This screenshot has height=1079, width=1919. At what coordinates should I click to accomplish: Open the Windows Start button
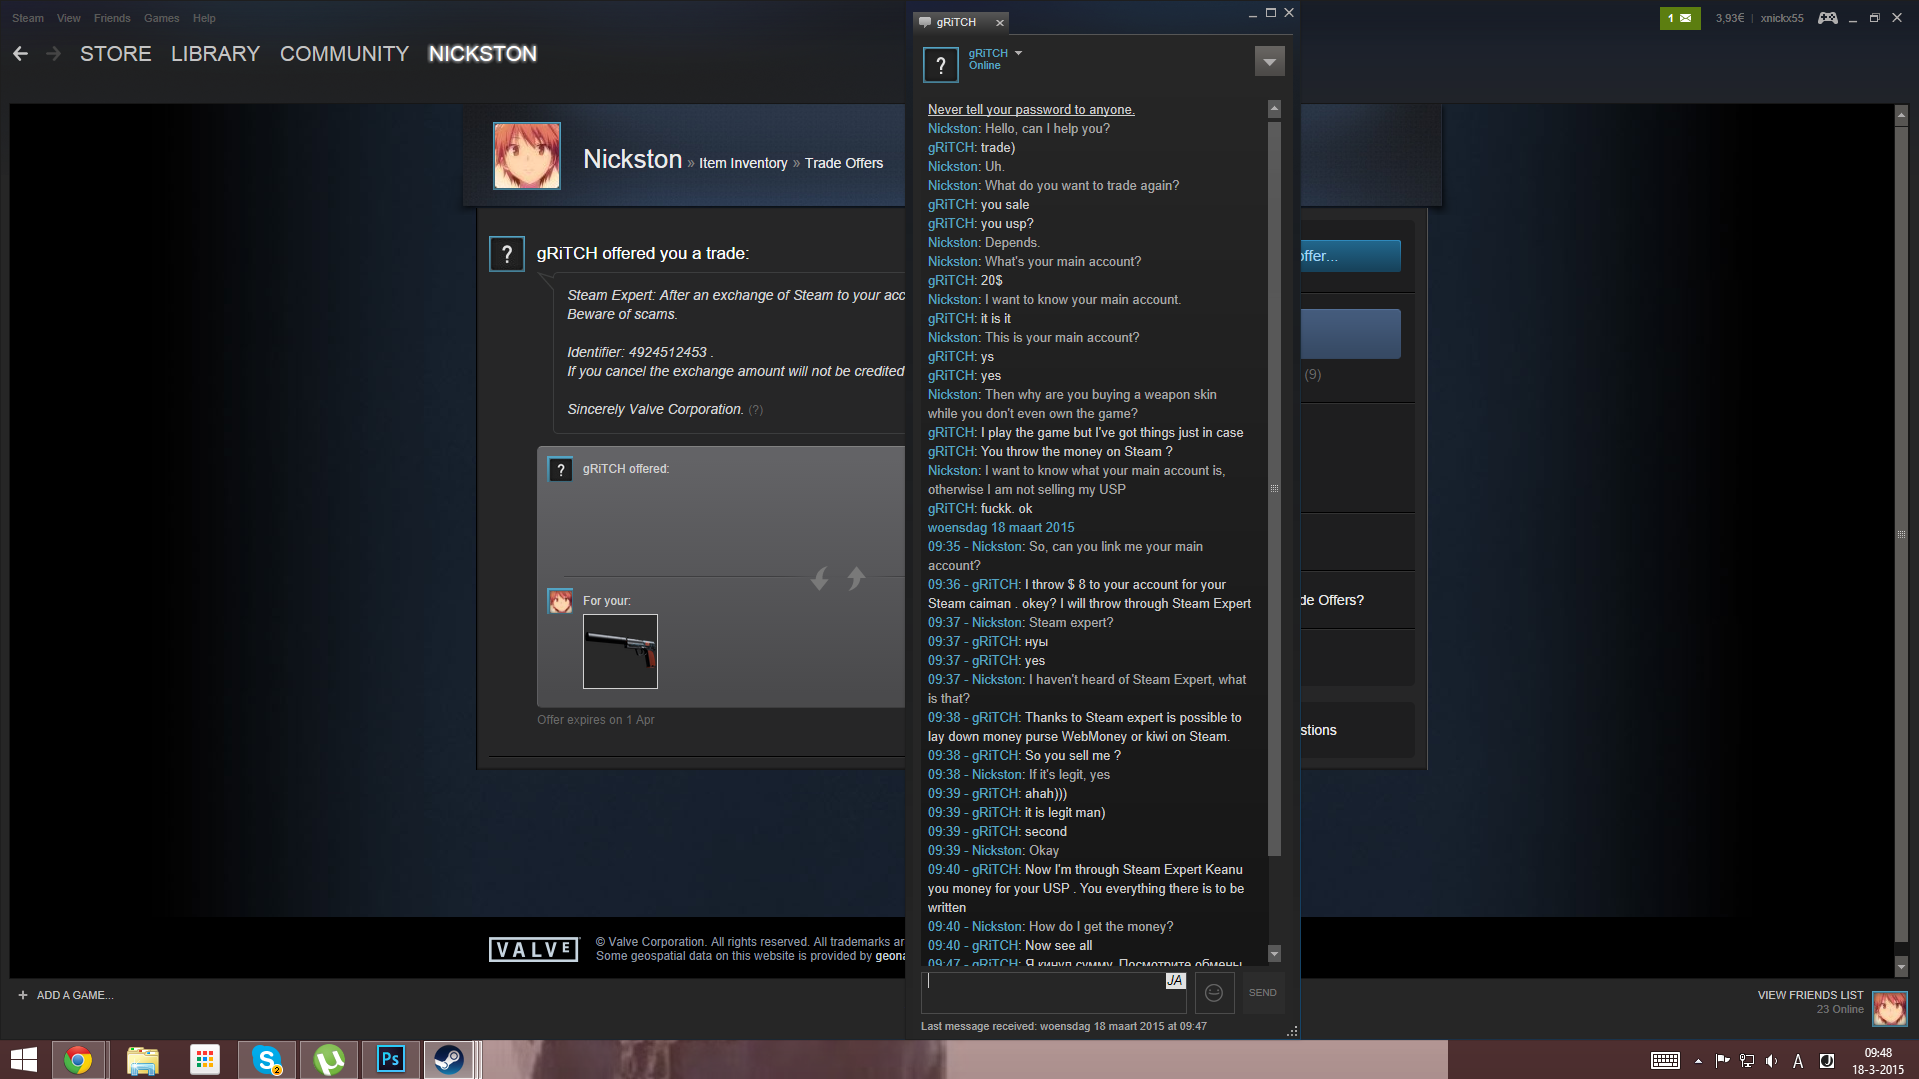24,1060
